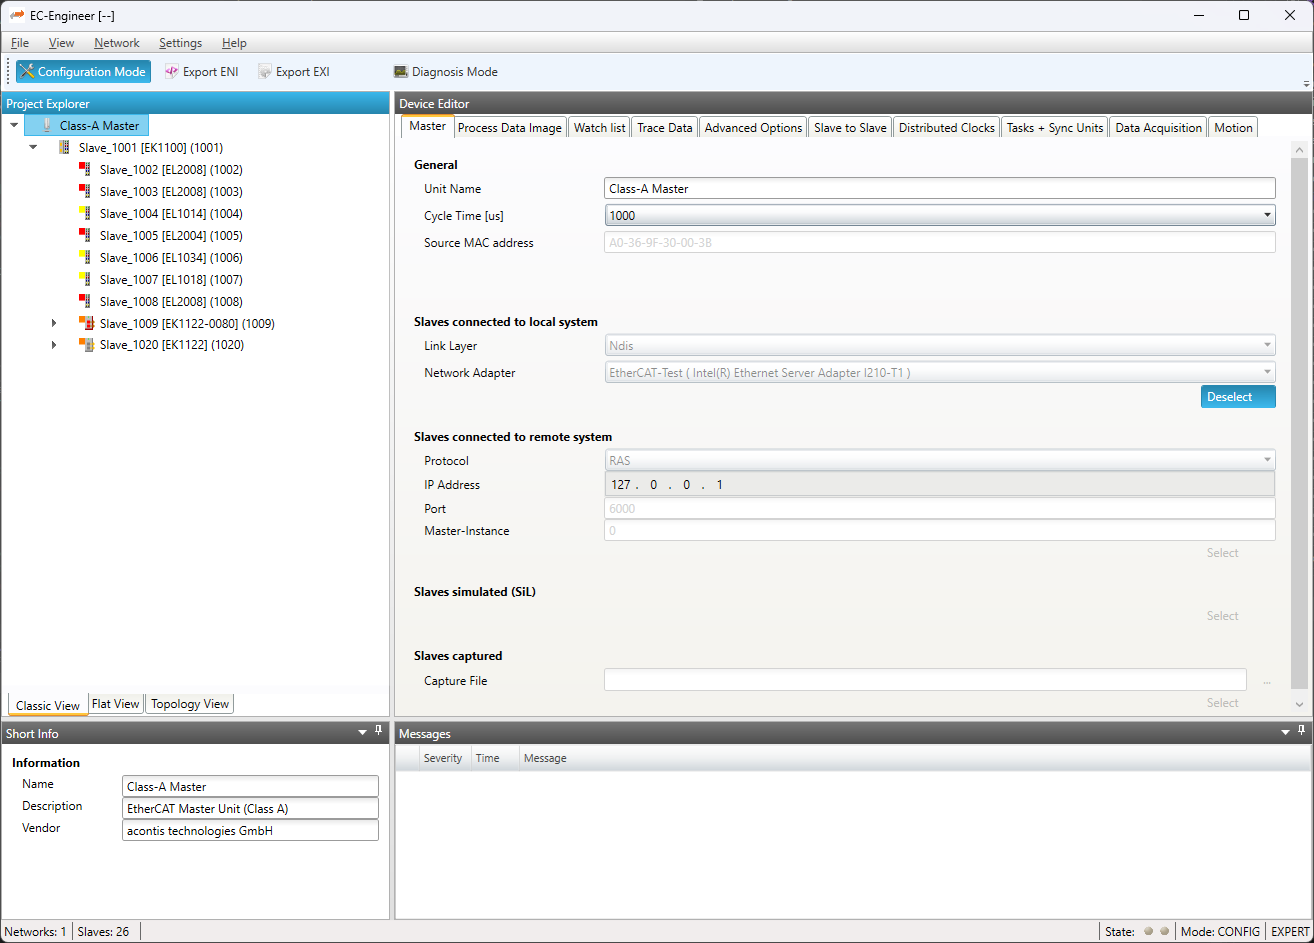
Task: Switch to Topology View tab
Action: click(190, 704)
